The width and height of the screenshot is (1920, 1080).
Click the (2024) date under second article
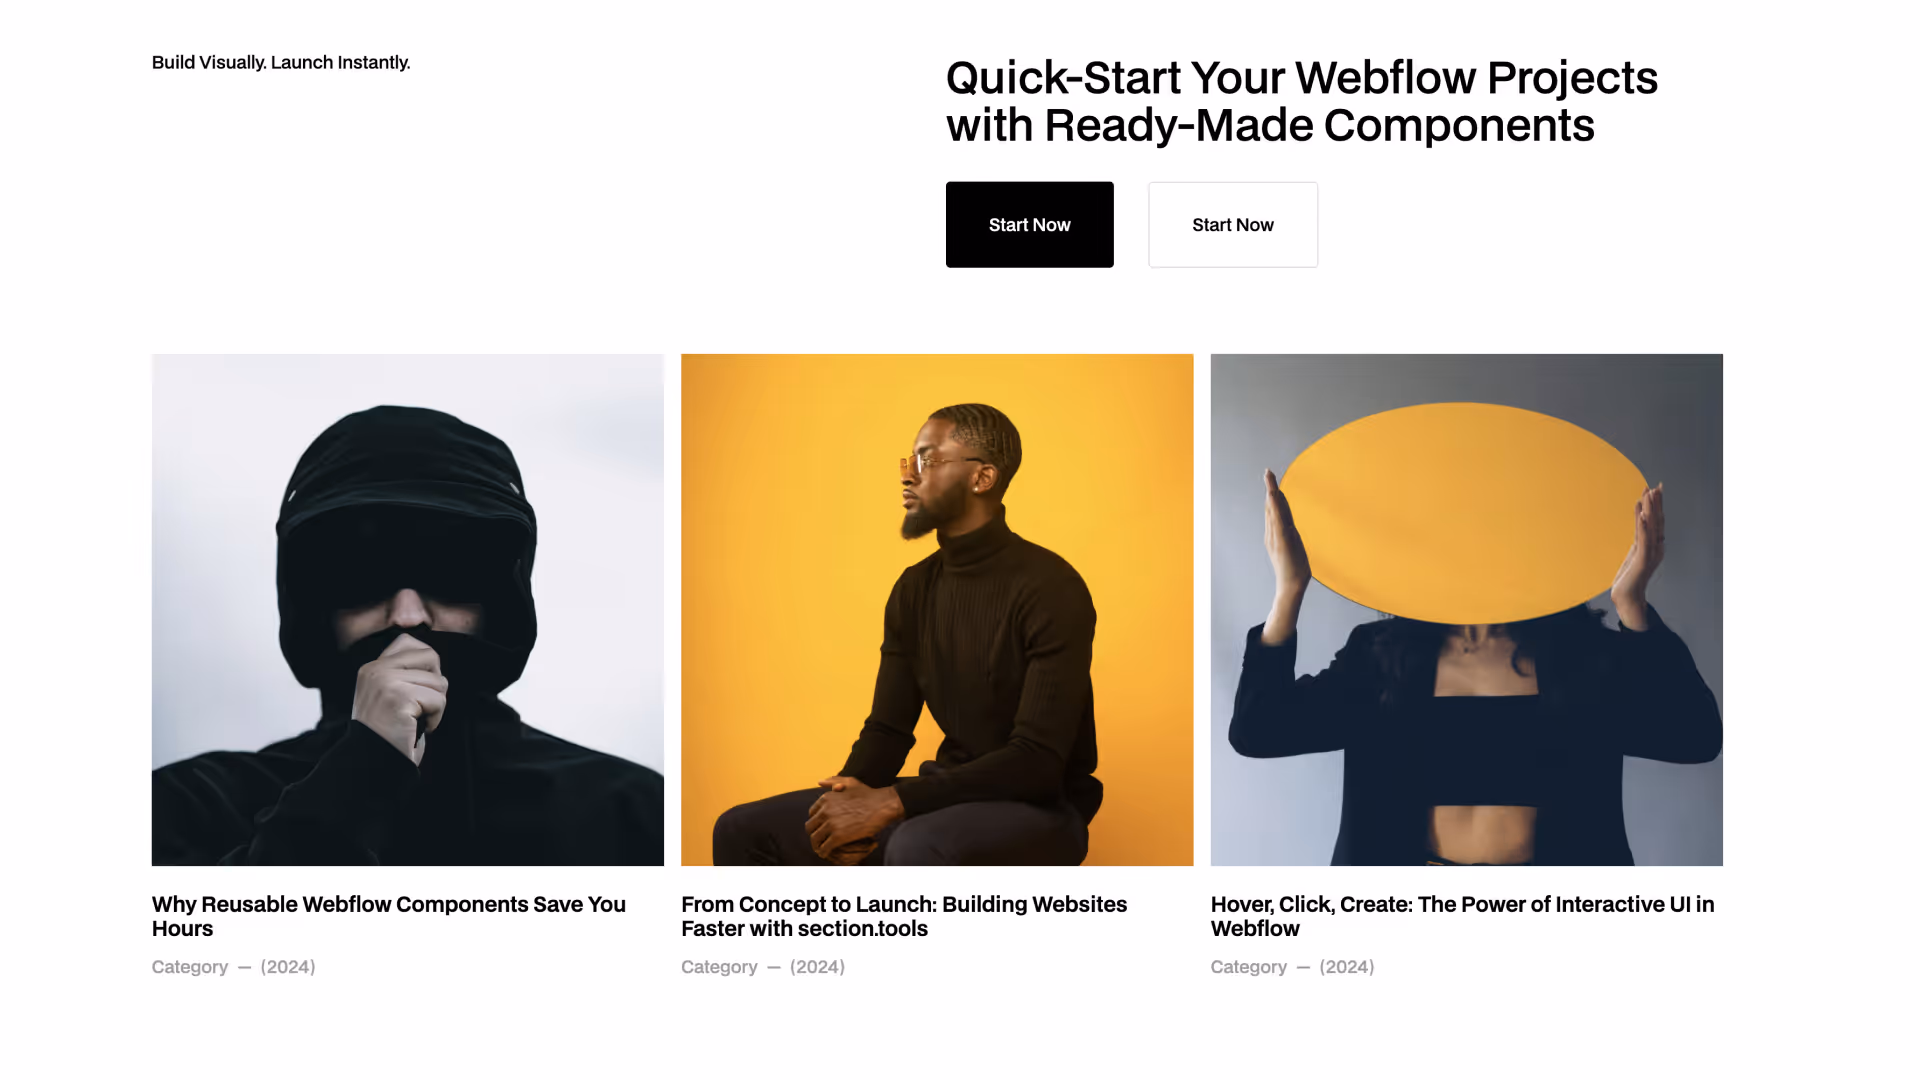pyautogui.click(x=817, y=967)
